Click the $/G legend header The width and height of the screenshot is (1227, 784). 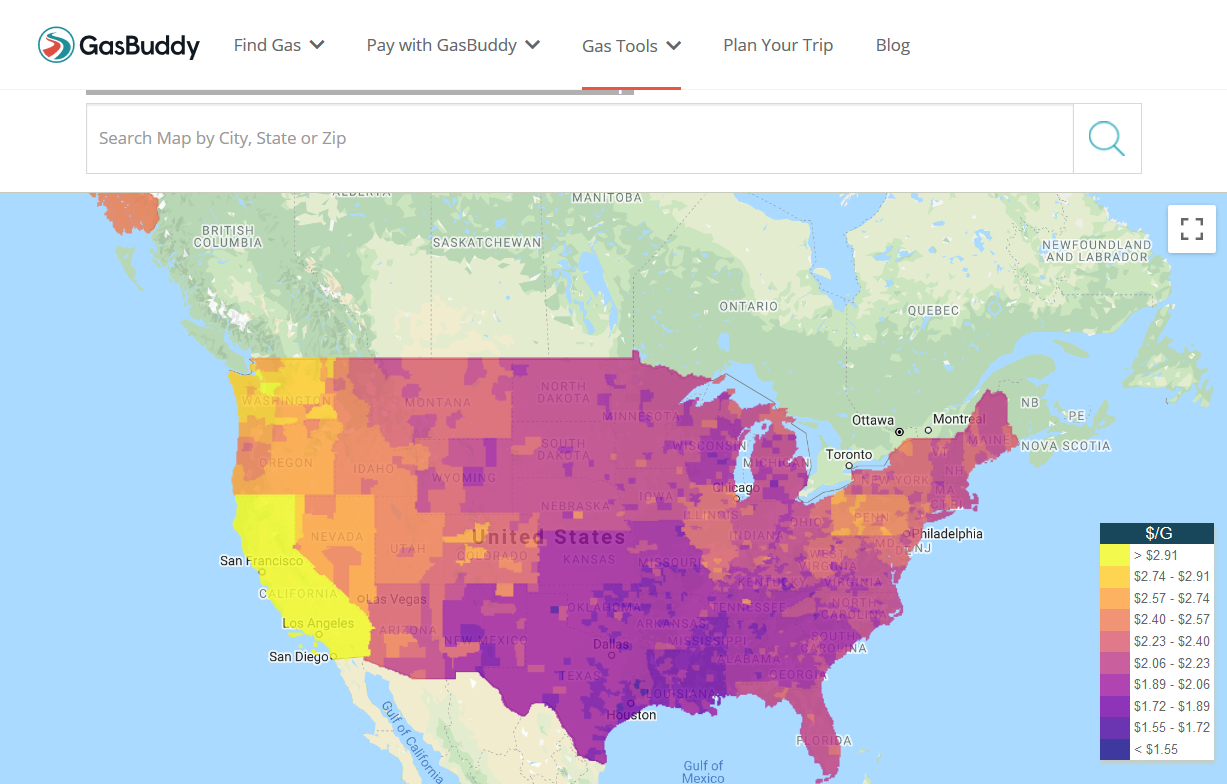pos(1157,534)
